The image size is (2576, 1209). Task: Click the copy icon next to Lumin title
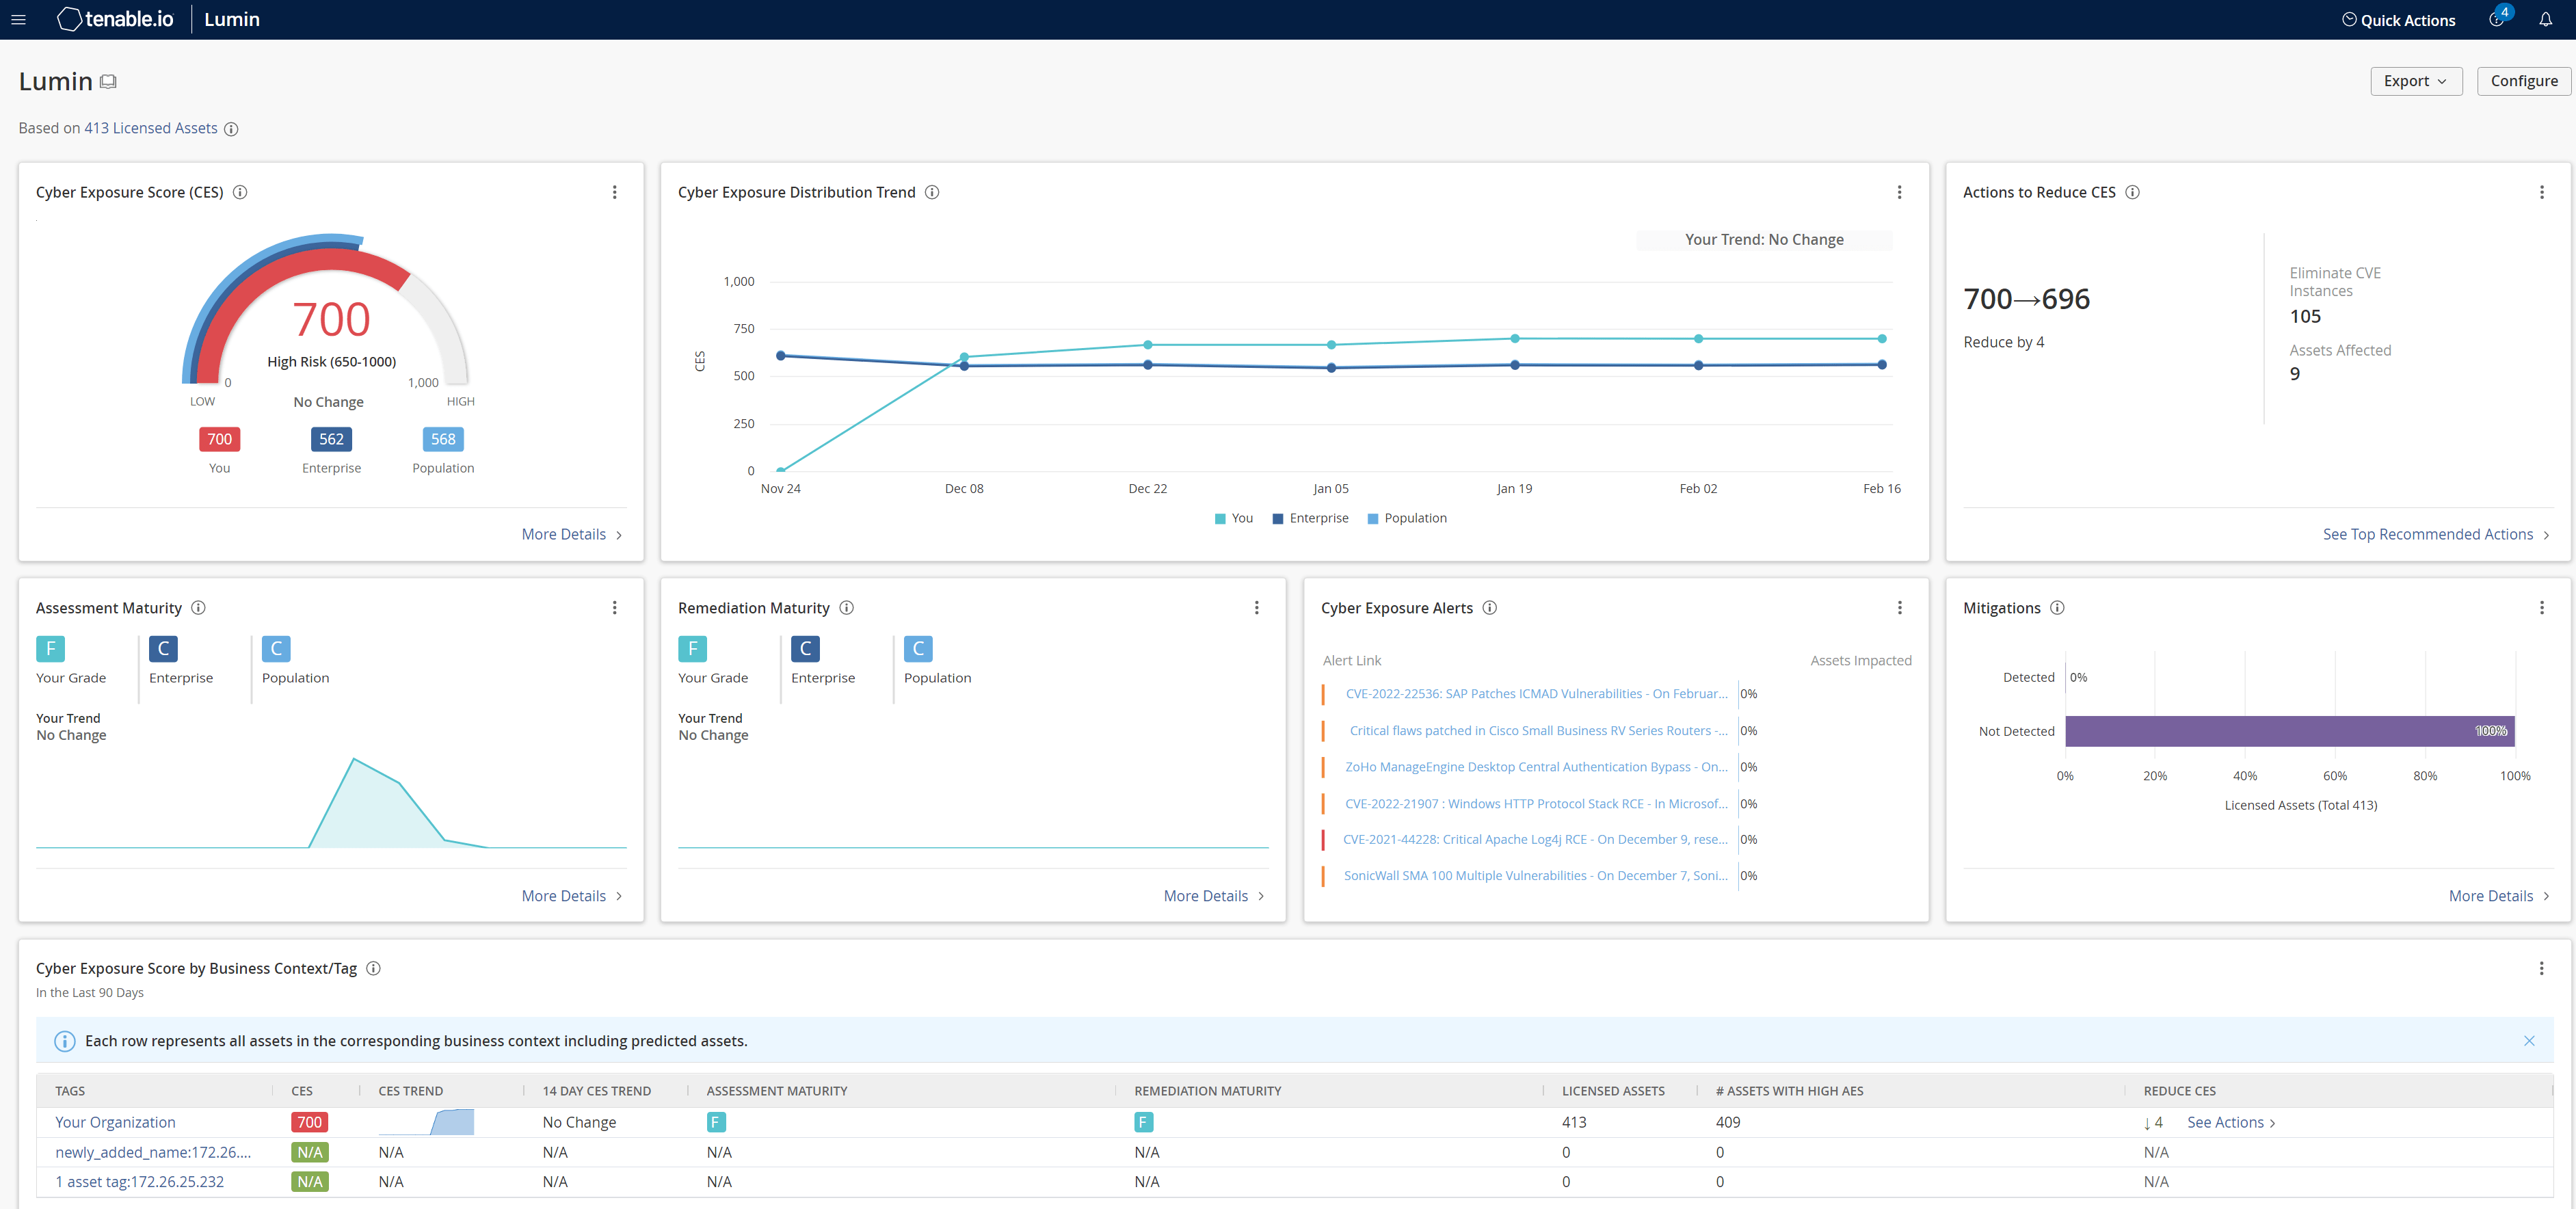[108, 81]
